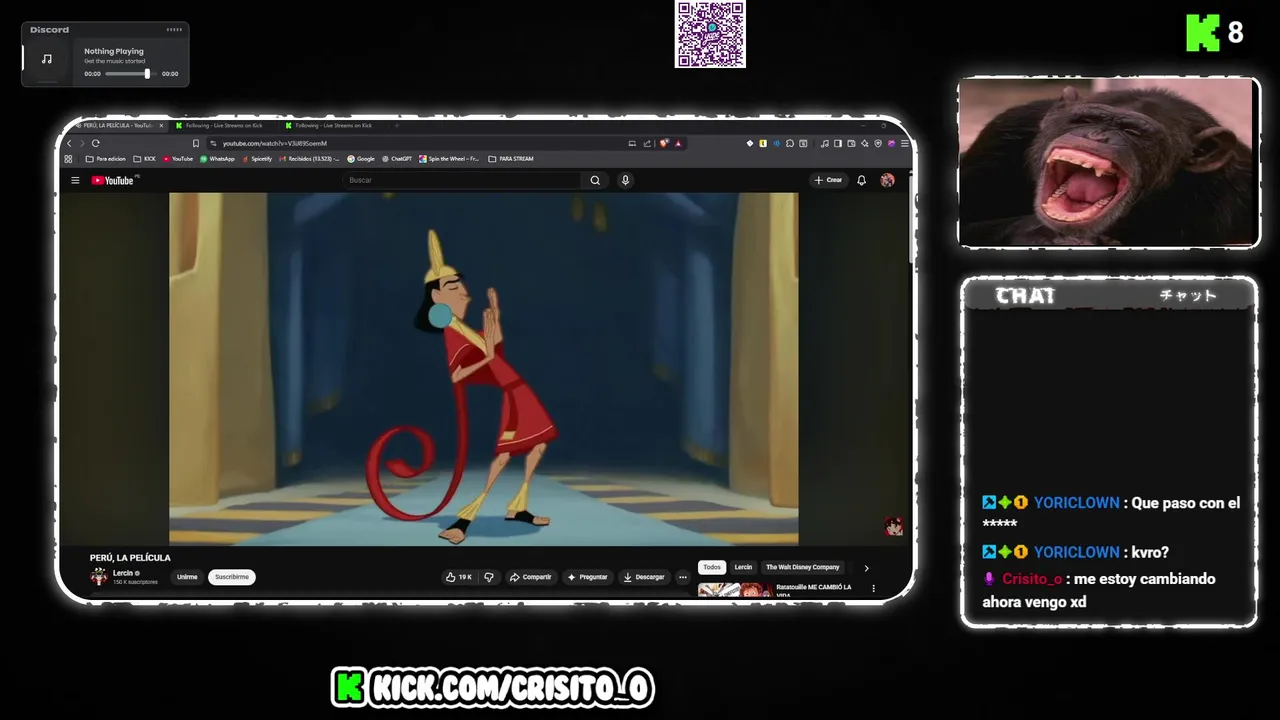This screenshot has height=720, width=1280.
Task: Click YORICLOWN's 'kvro?' chat message
Action: (1150, 552)
